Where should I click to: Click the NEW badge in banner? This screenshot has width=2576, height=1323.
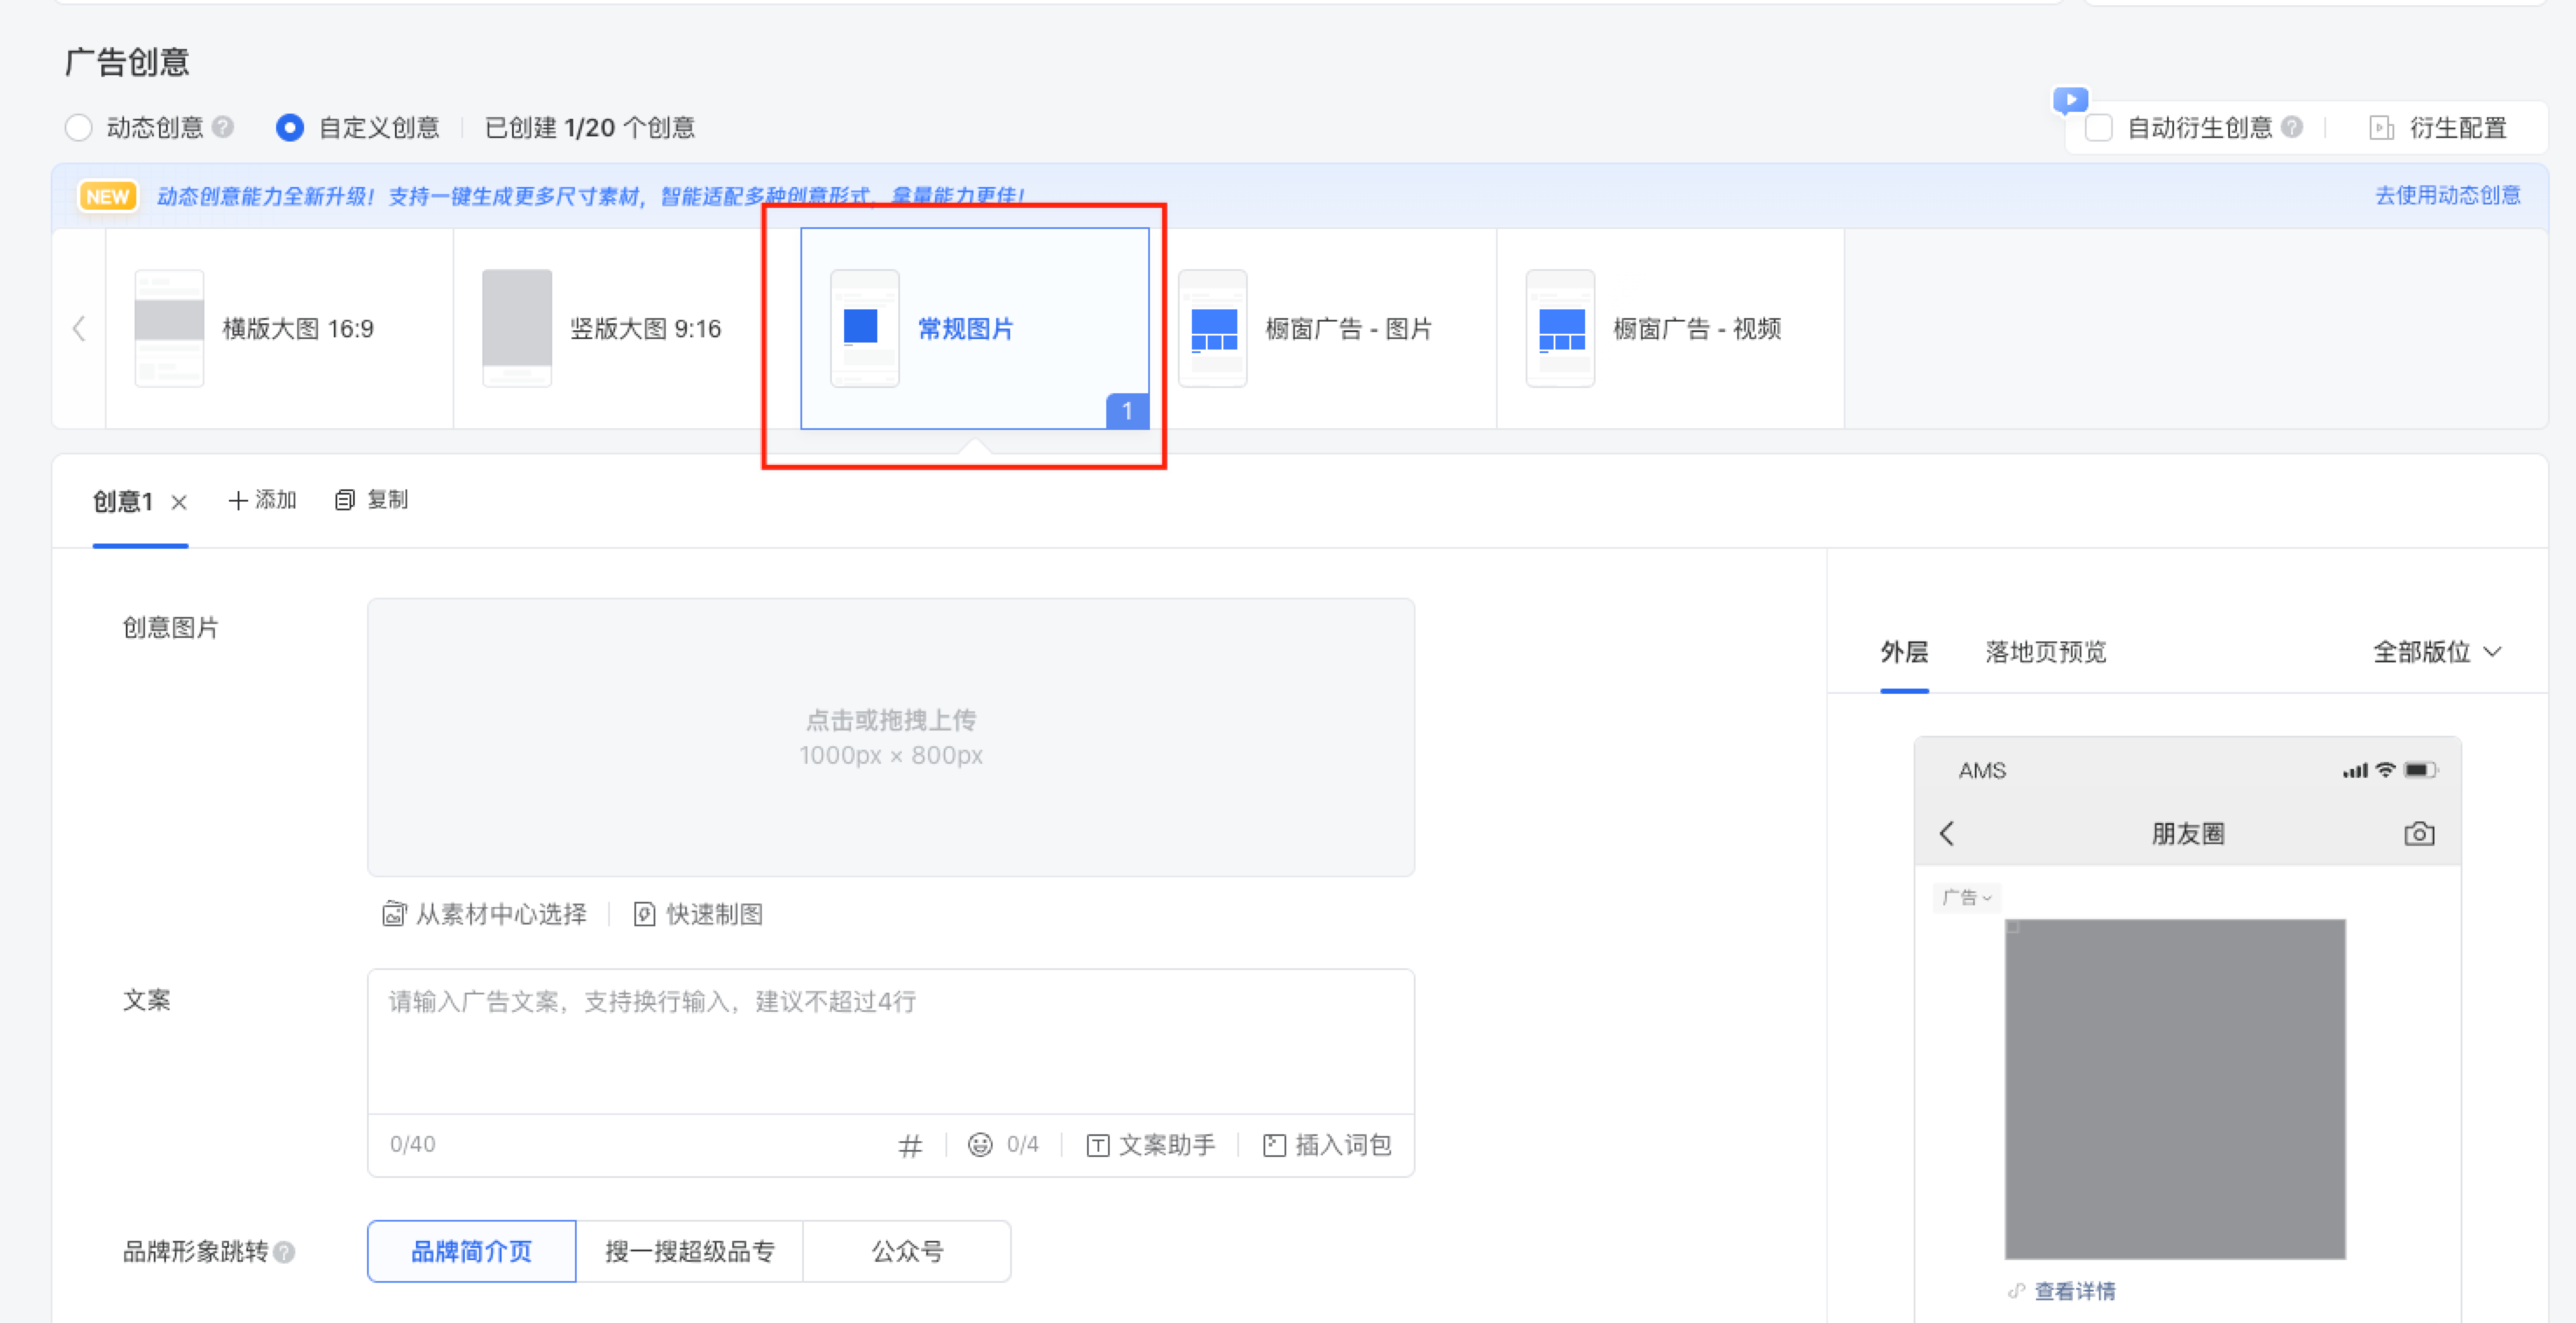[108, 196]
